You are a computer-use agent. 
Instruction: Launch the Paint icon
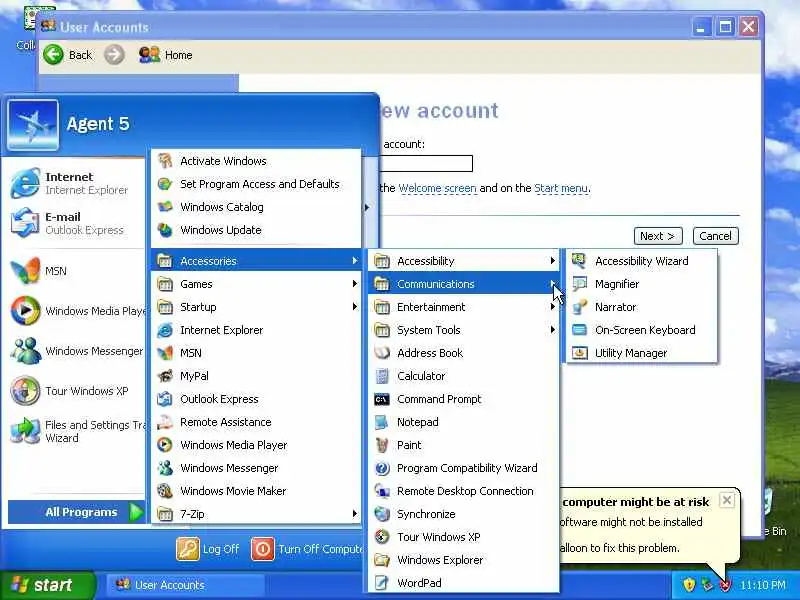pyautogui.click(x=382, y=445)
